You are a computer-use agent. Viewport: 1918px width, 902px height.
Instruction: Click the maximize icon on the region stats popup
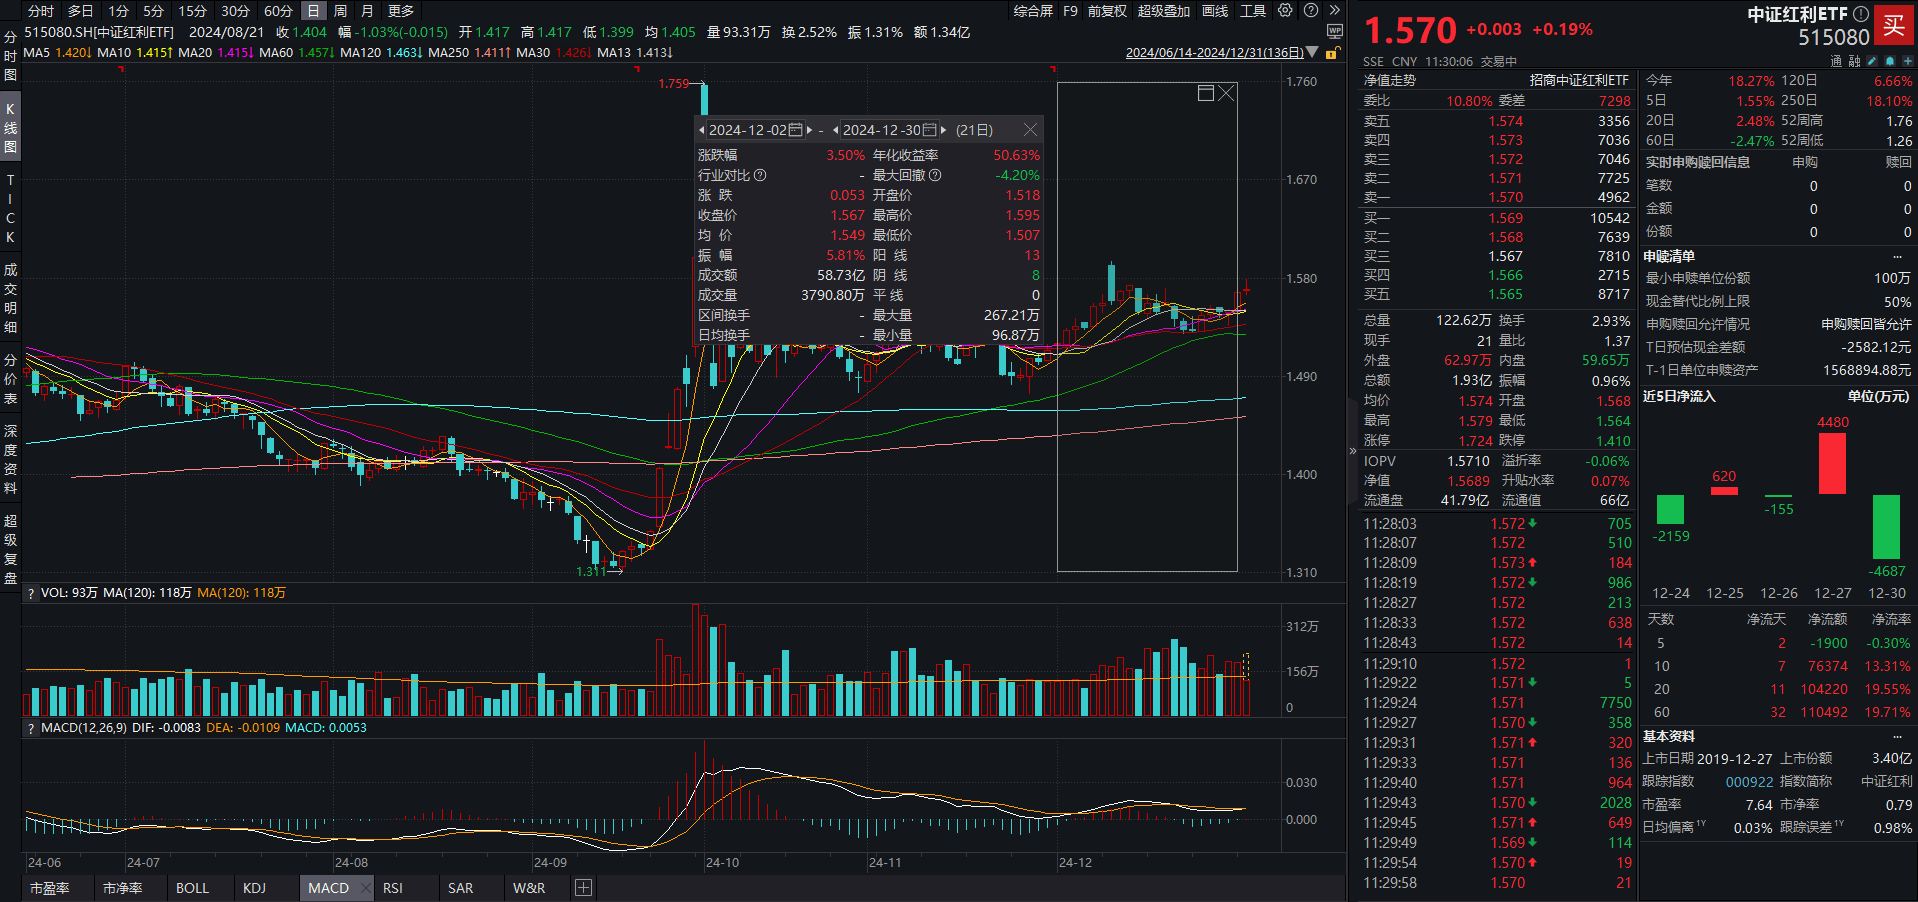pos(1207,92)
